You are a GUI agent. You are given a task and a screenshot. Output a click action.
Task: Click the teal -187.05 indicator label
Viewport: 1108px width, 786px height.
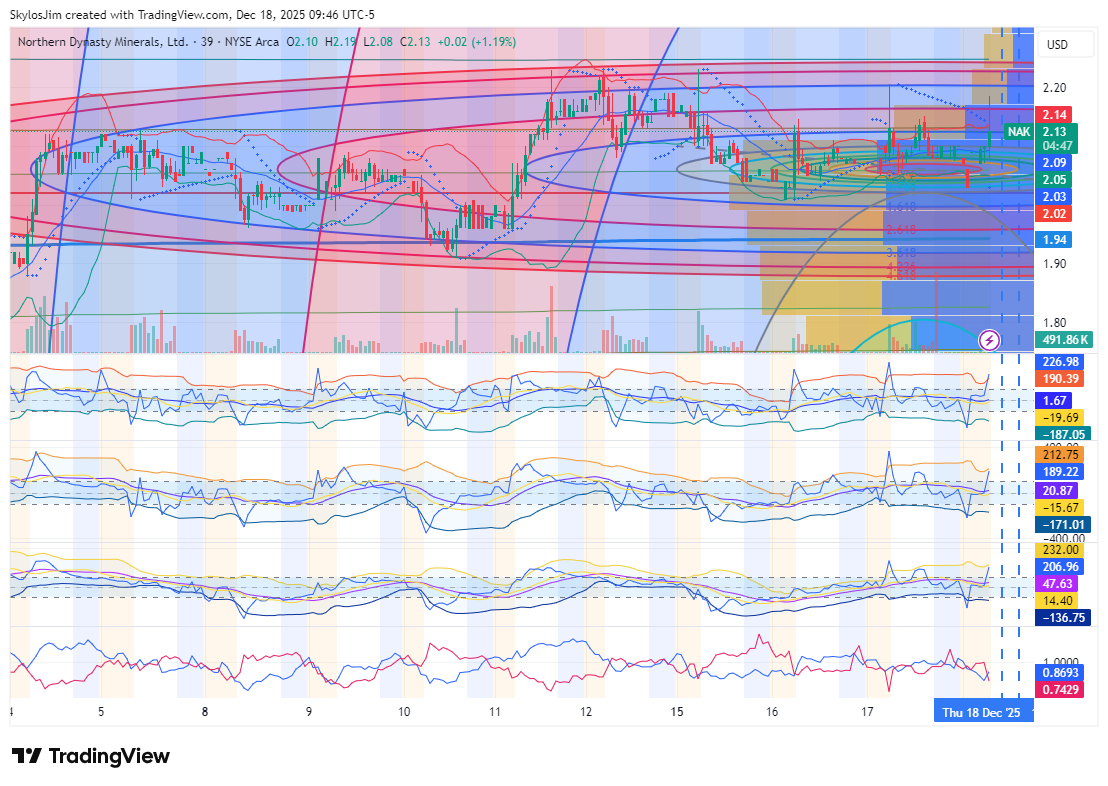(x=1064, y=434)
